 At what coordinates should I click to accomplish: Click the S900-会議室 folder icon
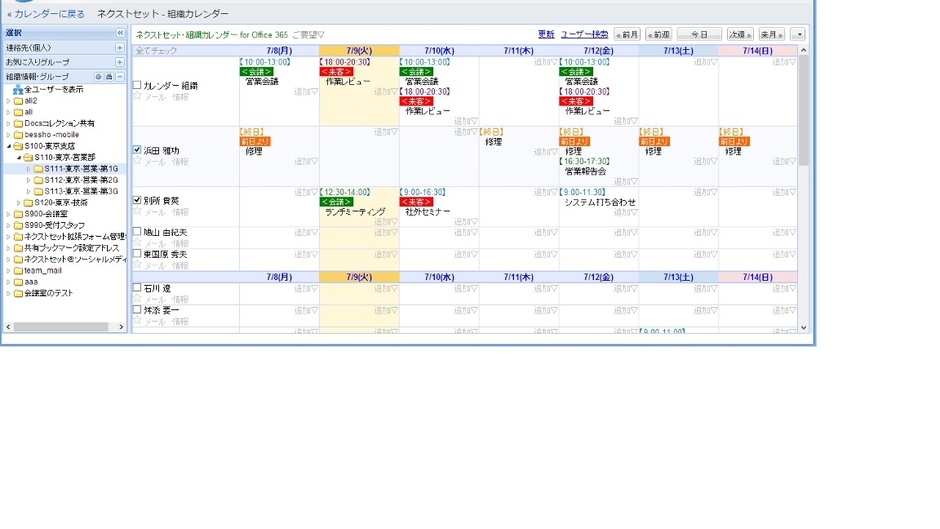pos(19,214)
